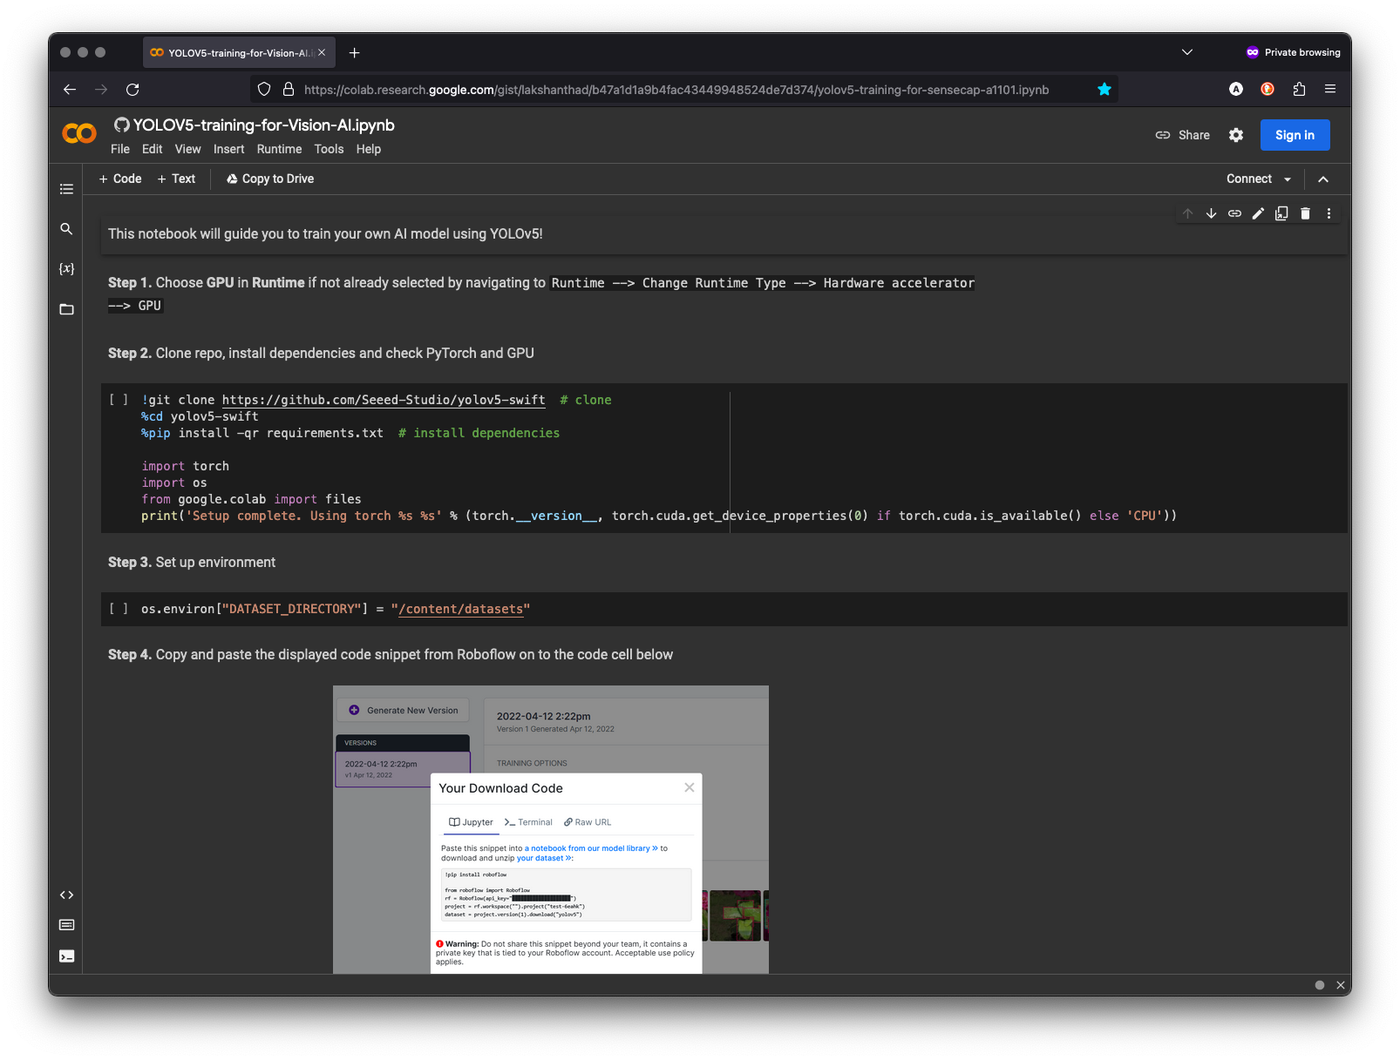Screen dimensions: 1400x1060
Task: Add a new Code cell
Action: 120,179
